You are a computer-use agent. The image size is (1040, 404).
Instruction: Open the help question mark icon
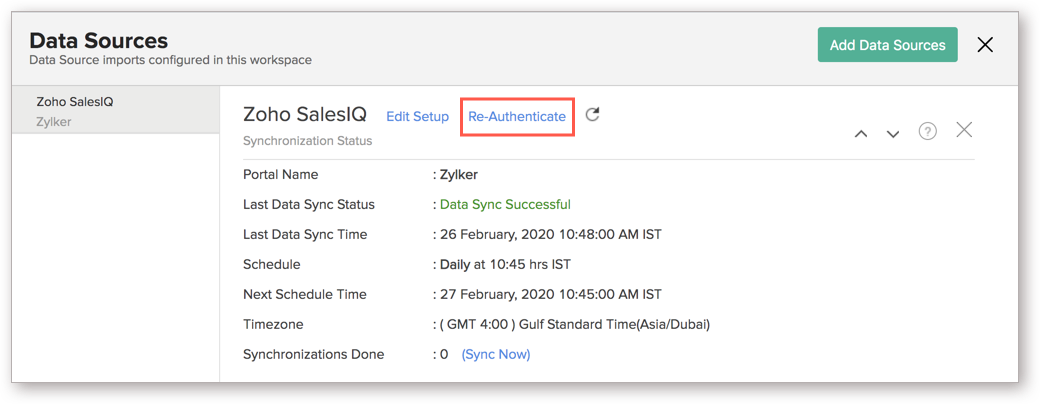pyautogui.click(x=927, y=131)
